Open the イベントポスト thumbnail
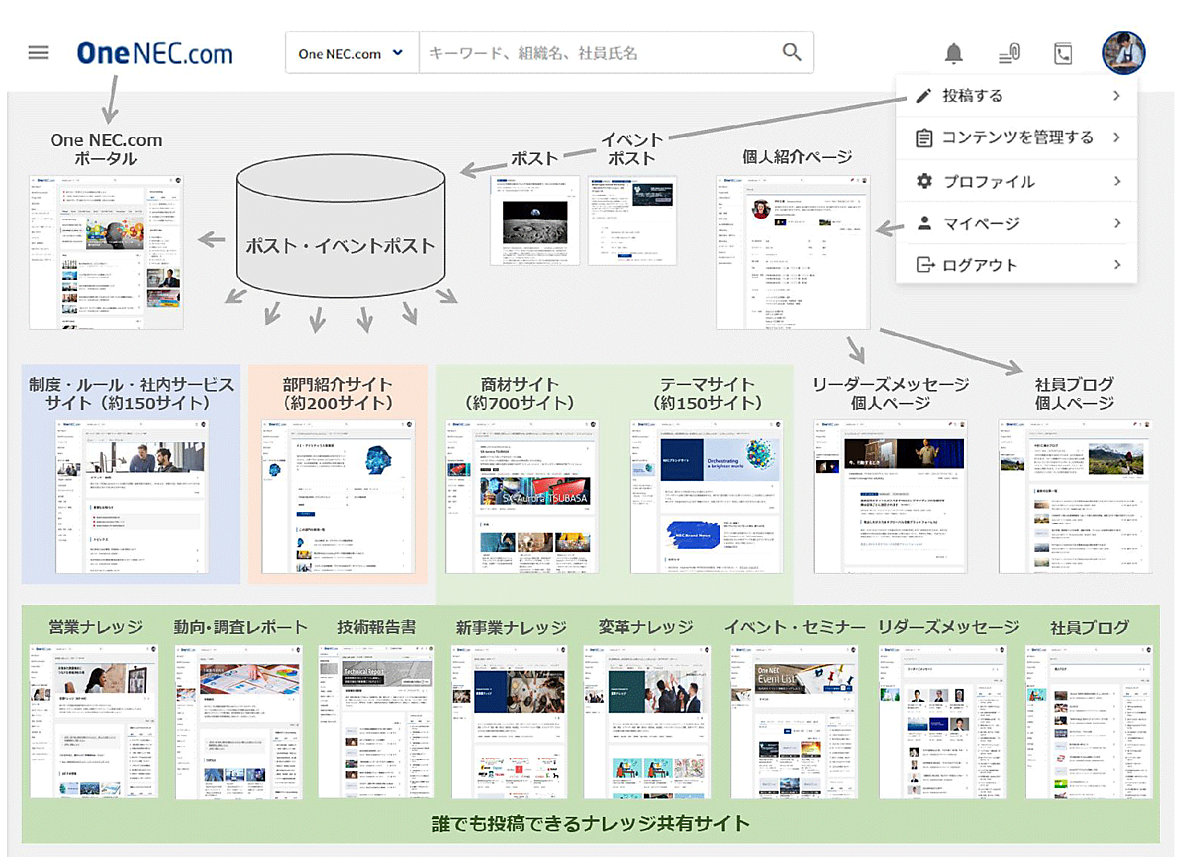 pyautogui.click(x=632, y=220)
